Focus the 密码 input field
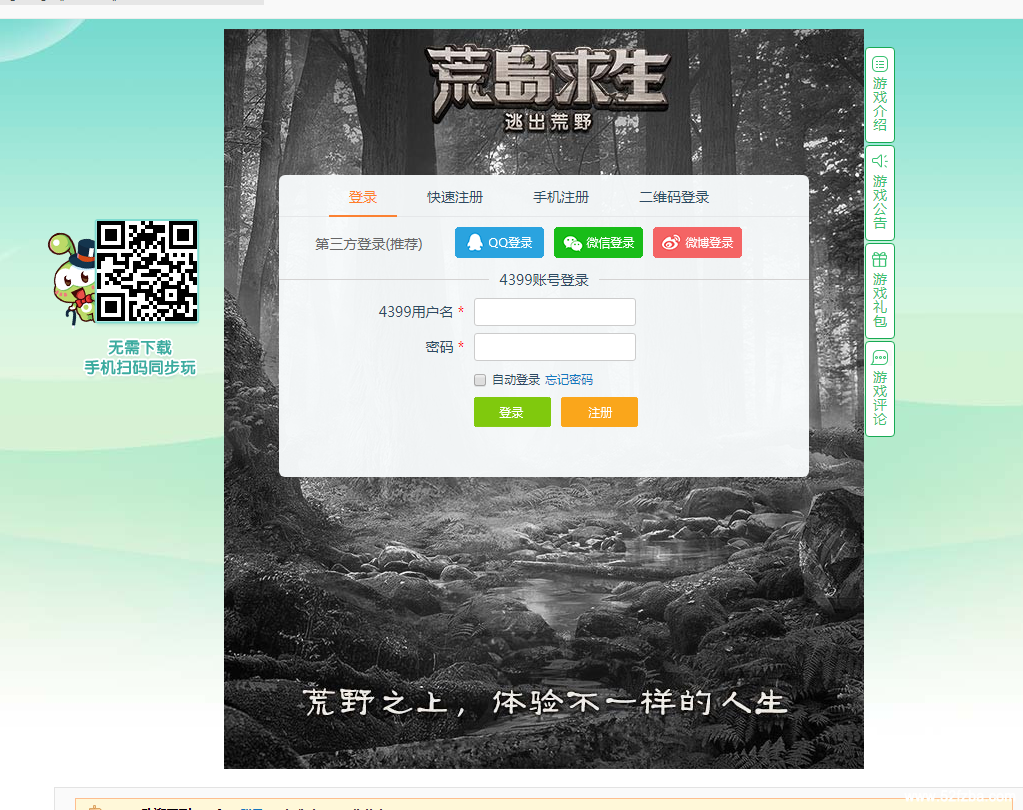This screenshot has width=1023, height=810. pyautogui.click(x=555, y=347)
